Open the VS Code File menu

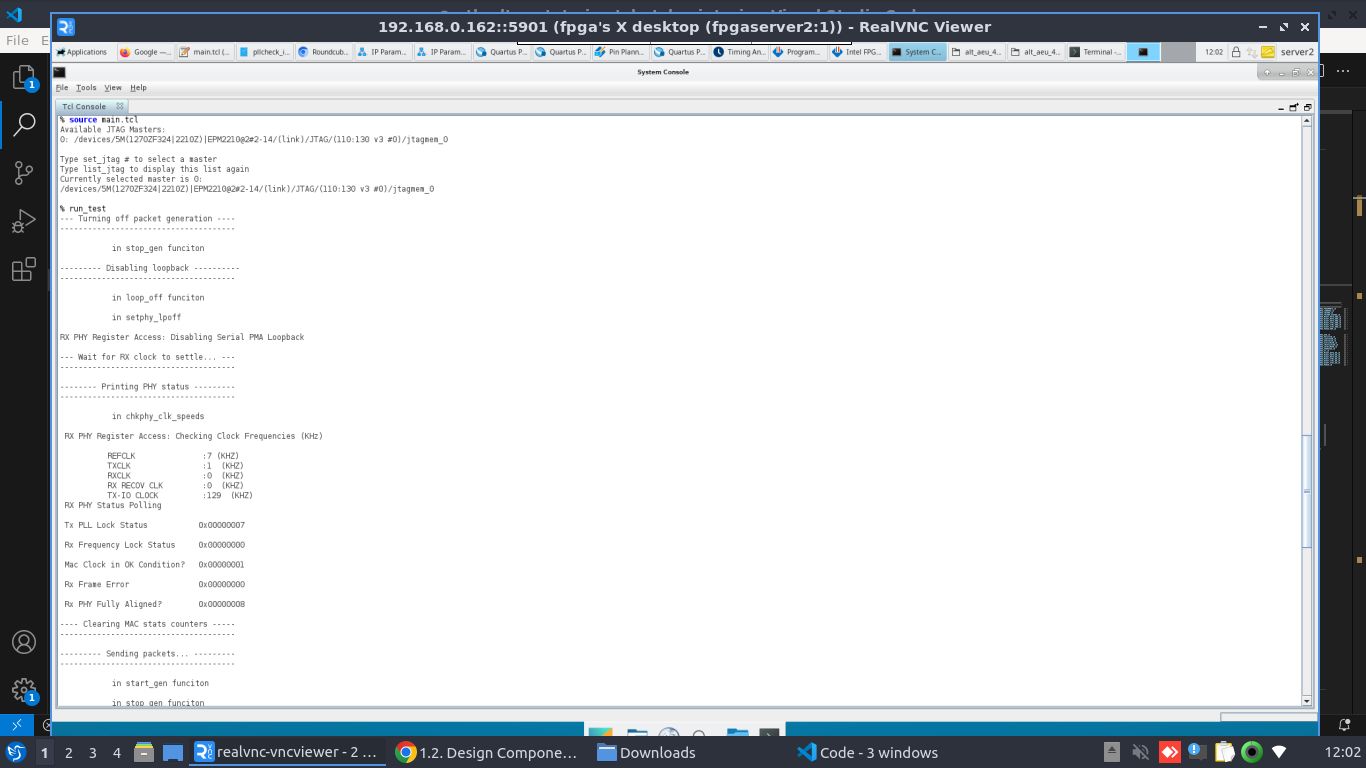click(x=17, y=40)
